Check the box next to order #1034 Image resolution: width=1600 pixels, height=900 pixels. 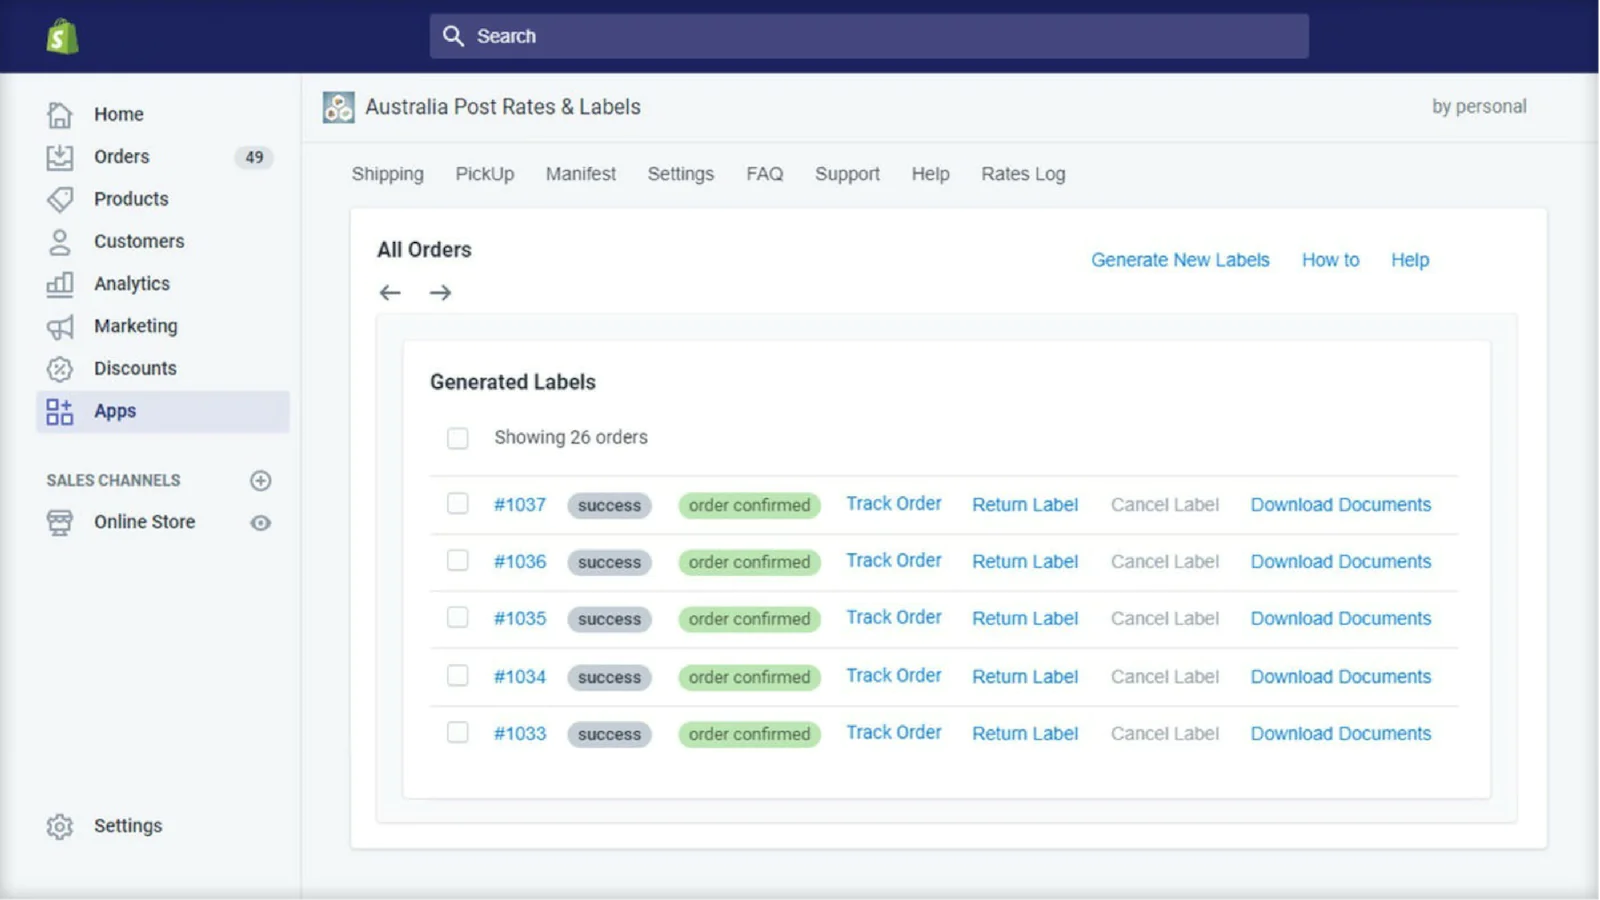point(457,675)
